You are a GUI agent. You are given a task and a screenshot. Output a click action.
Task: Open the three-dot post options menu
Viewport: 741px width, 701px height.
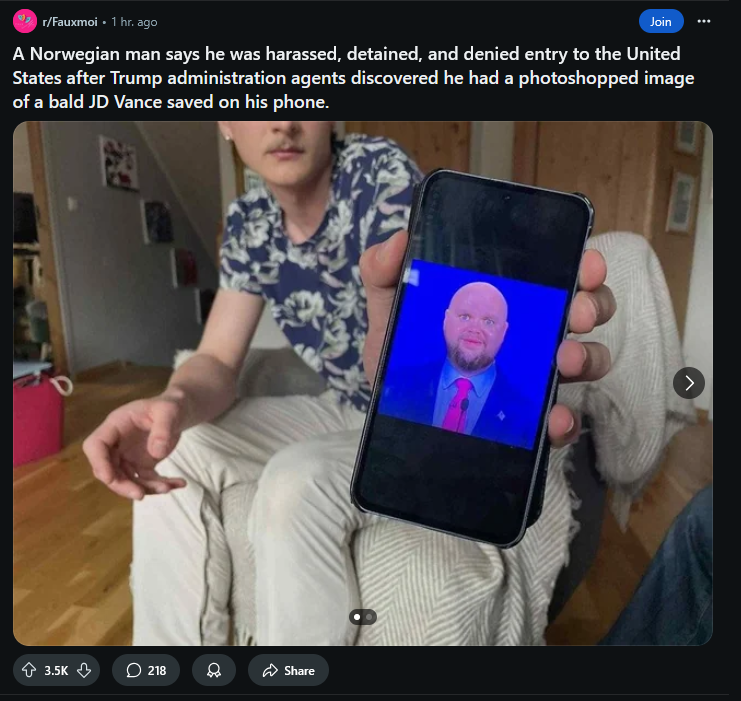[x=704, y=21]
